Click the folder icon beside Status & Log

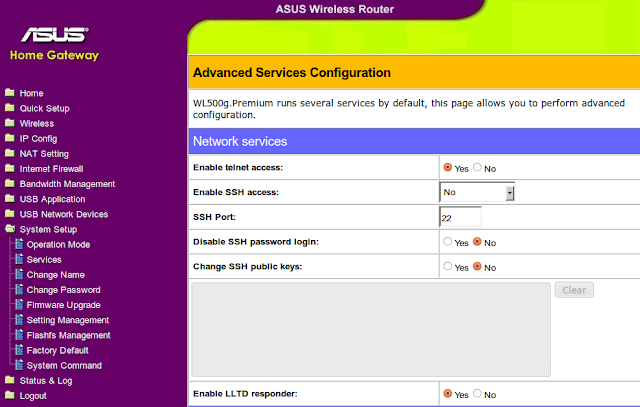tap(10, 380)
